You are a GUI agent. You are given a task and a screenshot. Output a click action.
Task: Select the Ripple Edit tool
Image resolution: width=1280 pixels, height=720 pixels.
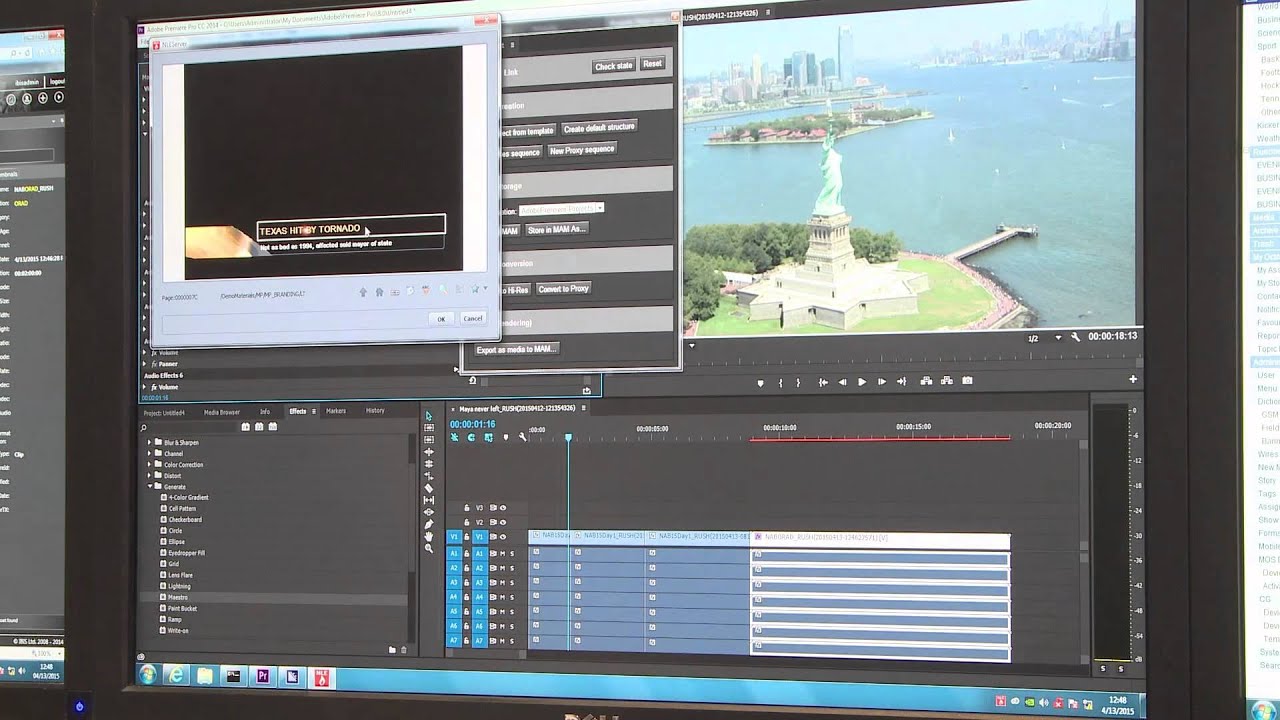429,452
